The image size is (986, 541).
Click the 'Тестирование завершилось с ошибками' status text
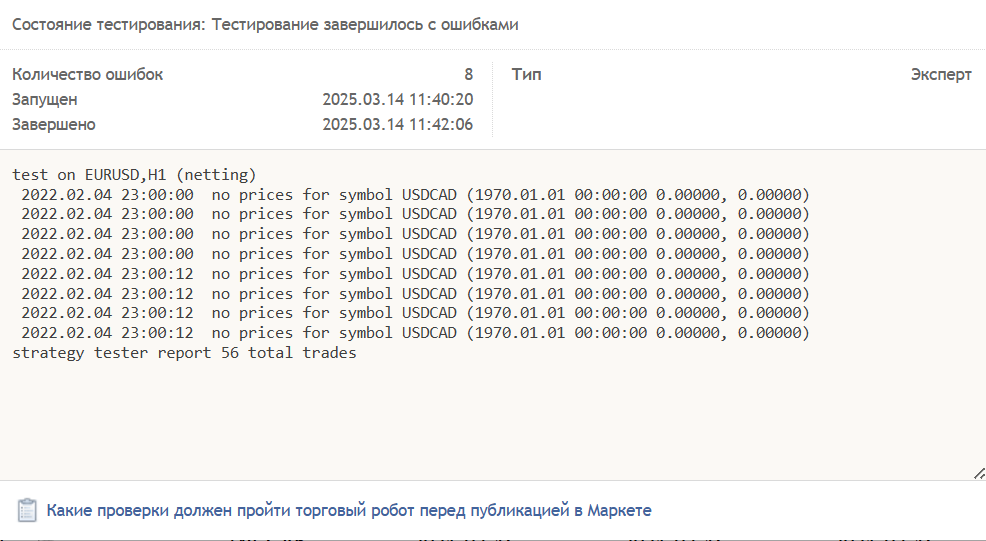[364, 23]
